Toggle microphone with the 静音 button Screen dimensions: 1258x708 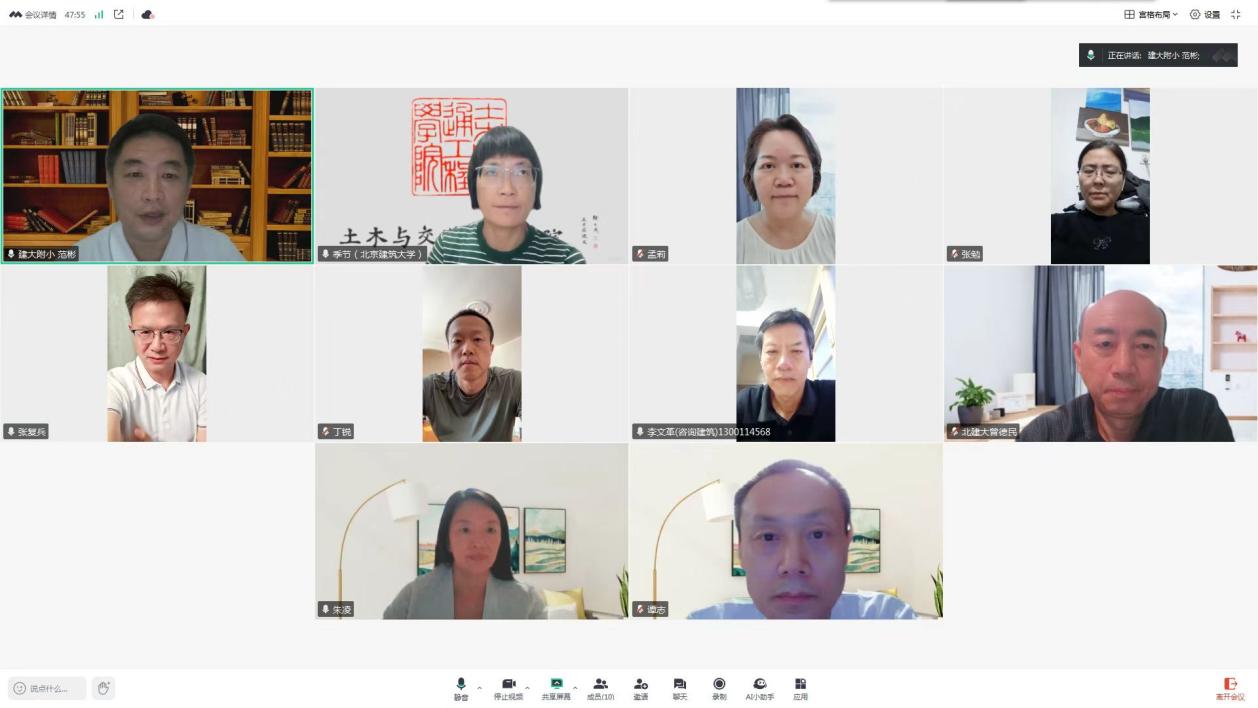point(461,688)
